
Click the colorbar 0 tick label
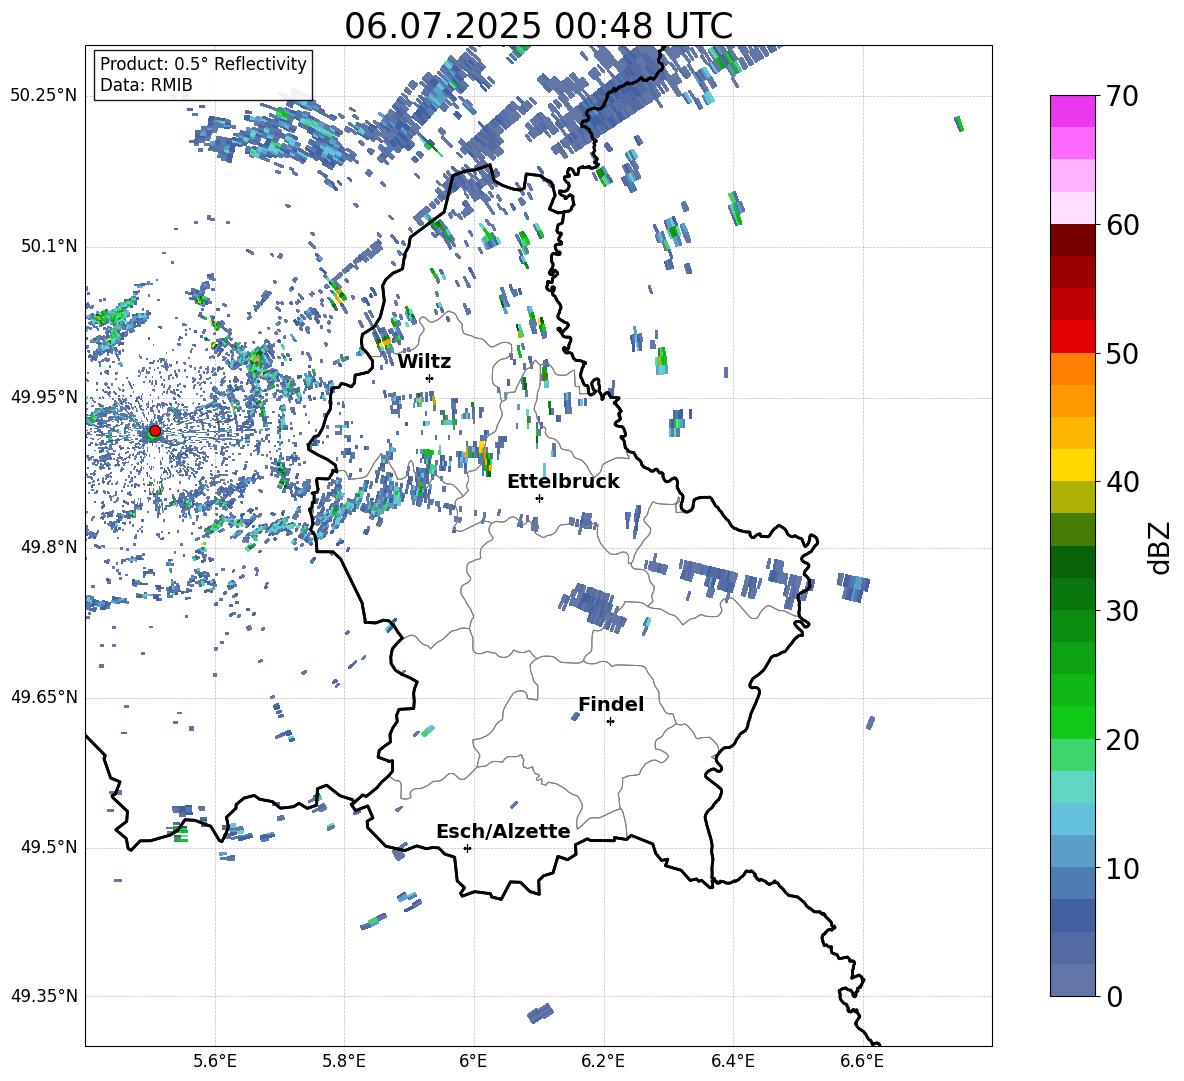point(1114,996)
